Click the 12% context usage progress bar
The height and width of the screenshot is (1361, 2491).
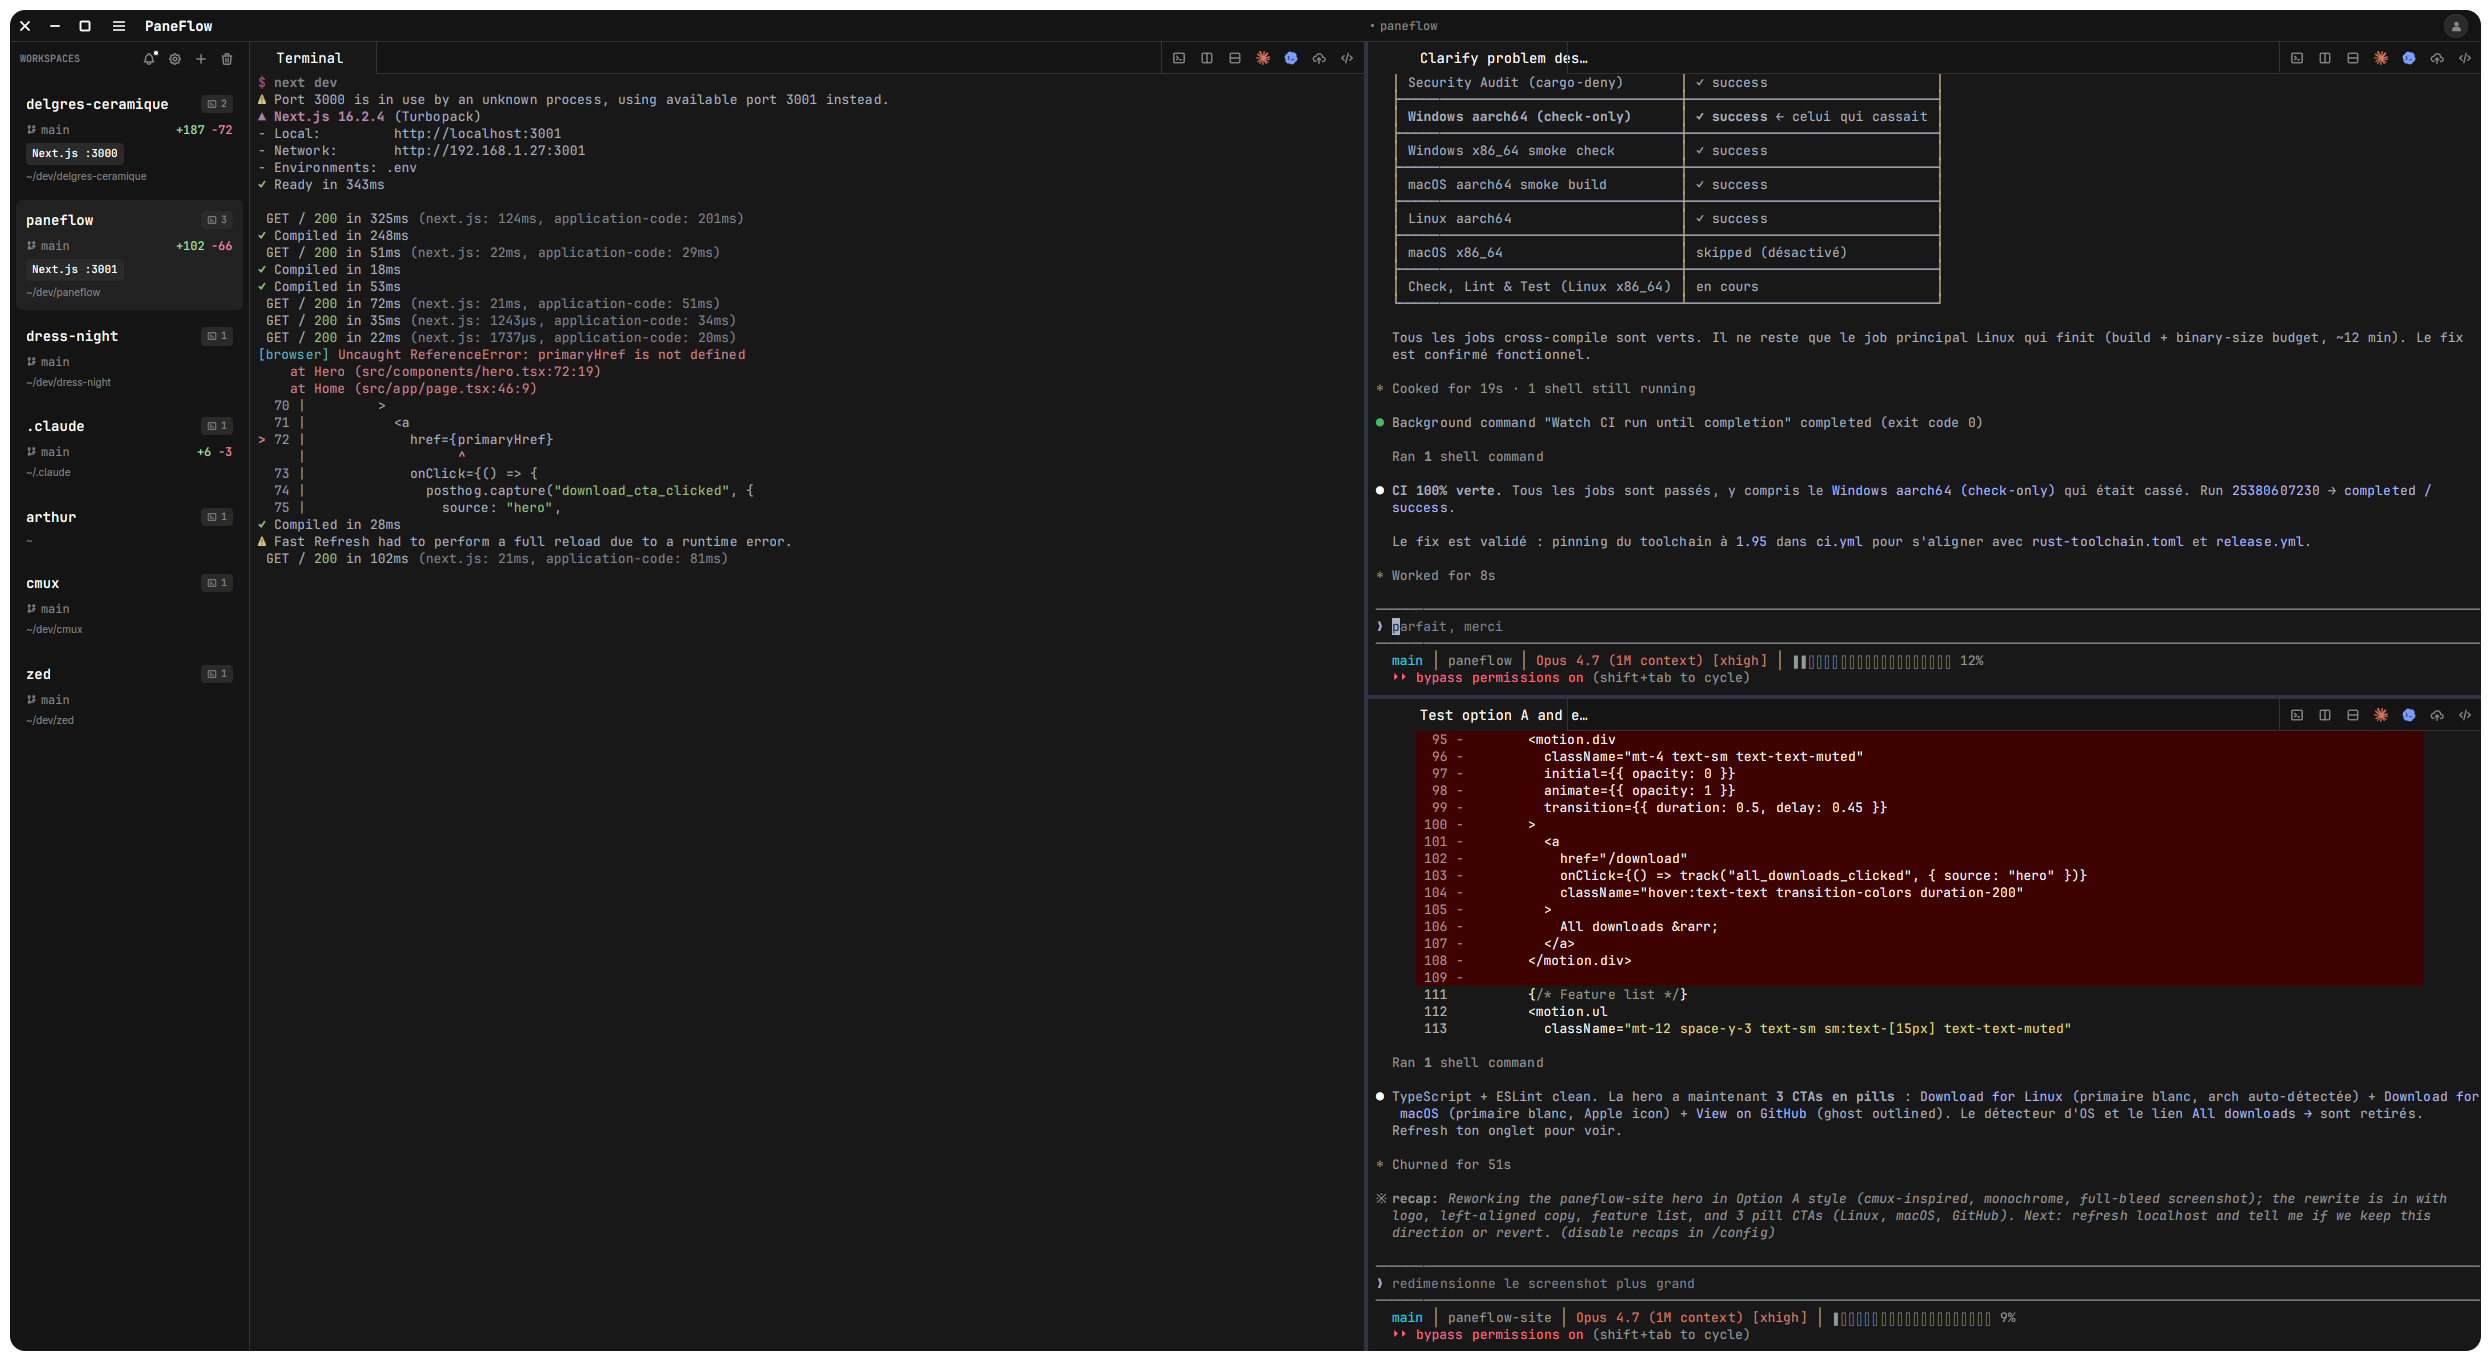[1871, 662]
